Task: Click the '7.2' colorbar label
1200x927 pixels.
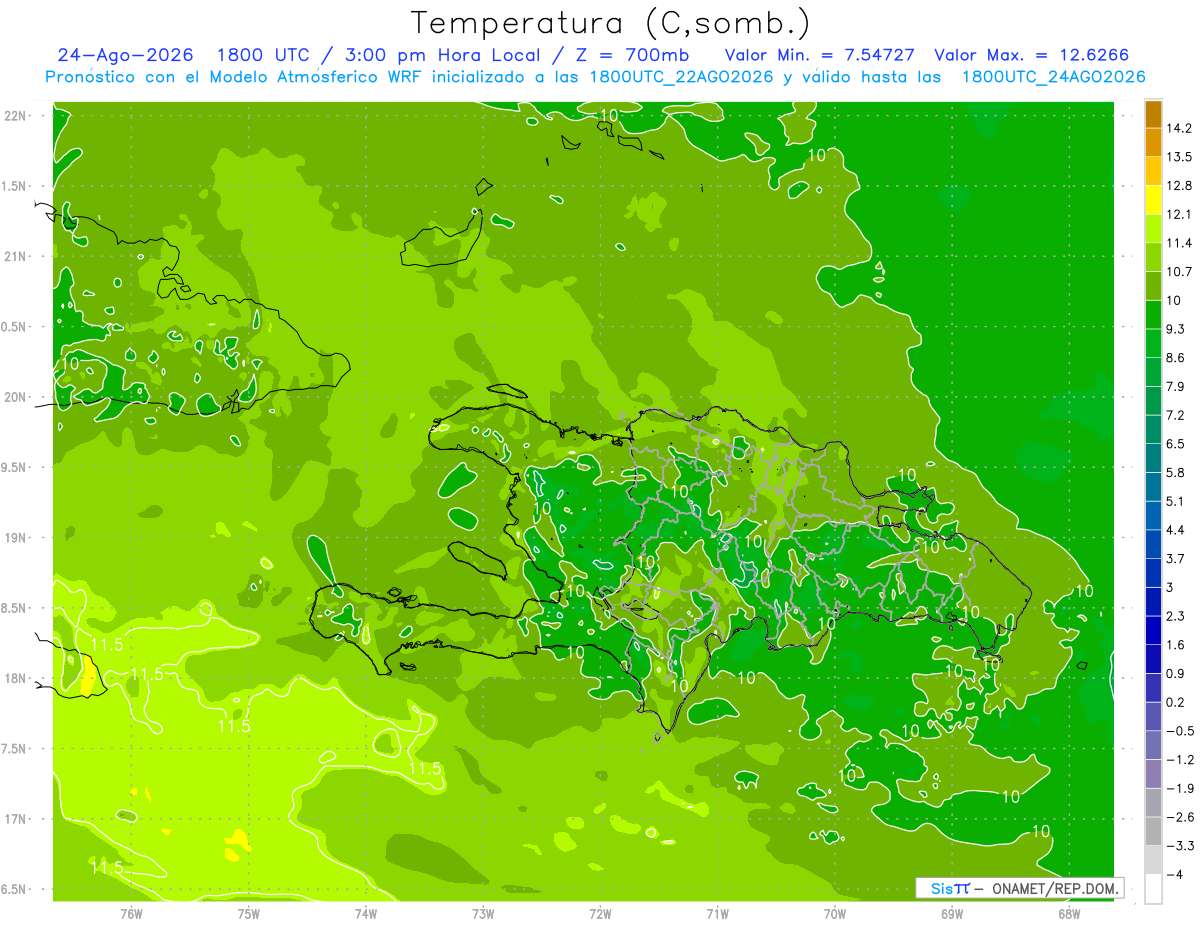Action: pyautogui.click(x=1176, y=415)
